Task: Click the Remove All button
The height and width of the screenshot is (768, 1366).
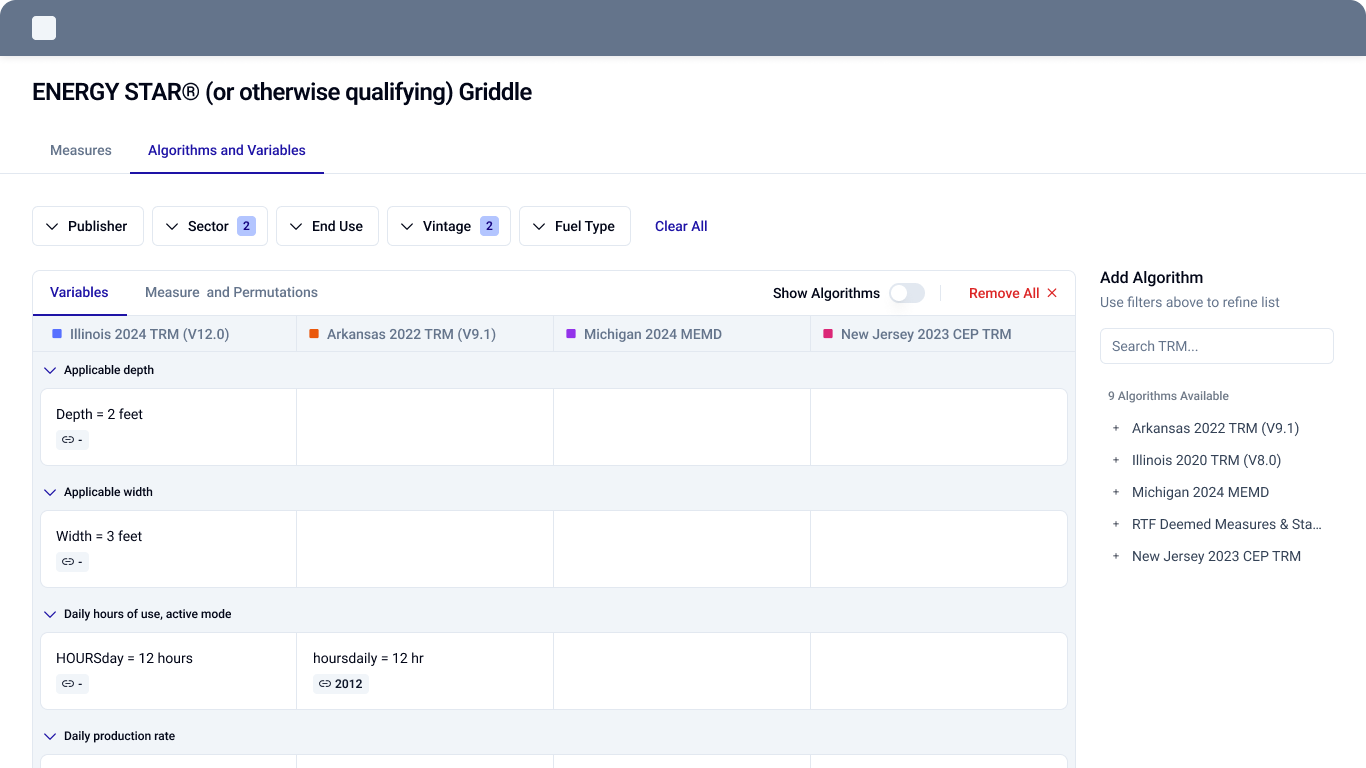Action: click(x=1013, y=293)
